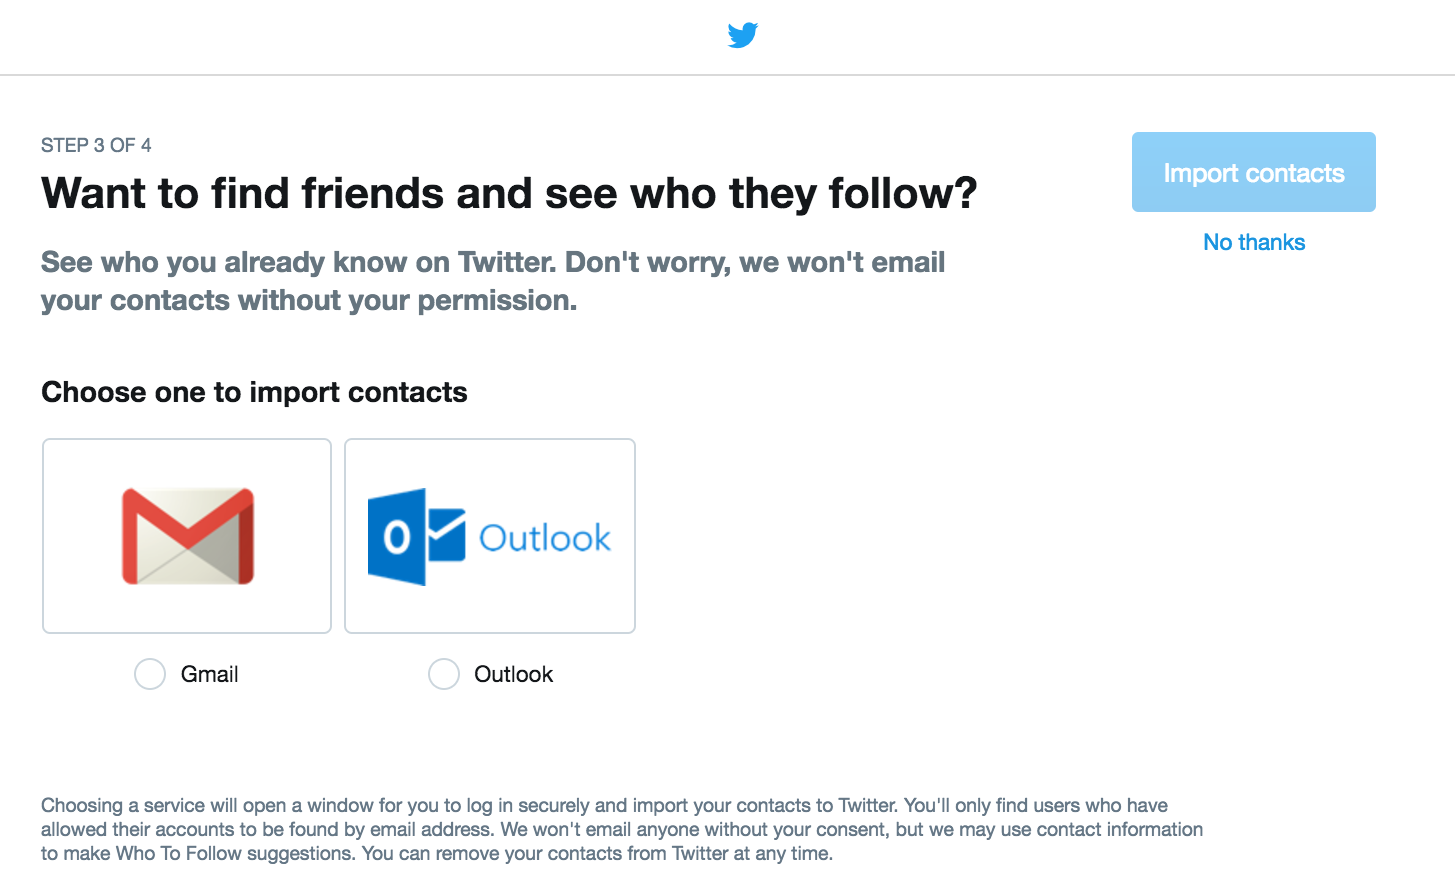The image size is (1455, 881).
Task: Select the Gmail radio button
Action: coord(150,674)
